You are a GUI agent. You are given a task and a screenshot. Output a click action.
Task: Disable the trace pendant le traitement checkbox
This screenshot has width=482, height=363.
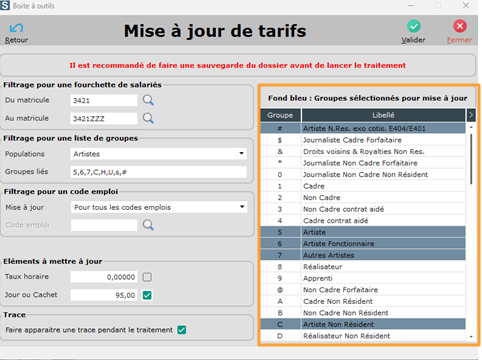(x=182, y=330)
